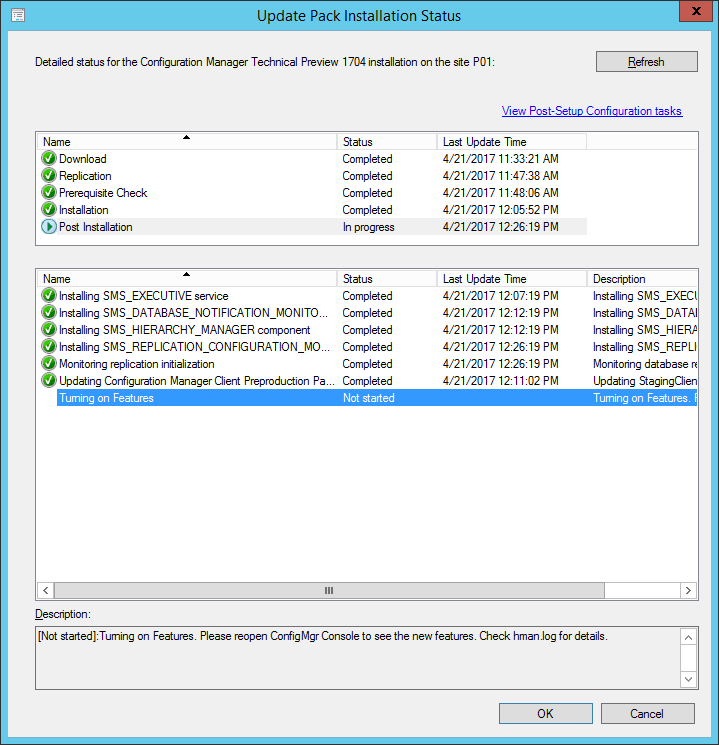Click the in-progress play icon beside Post Installation
The width and height of the screenshot is (719, 745).
(x=48, y=227)
